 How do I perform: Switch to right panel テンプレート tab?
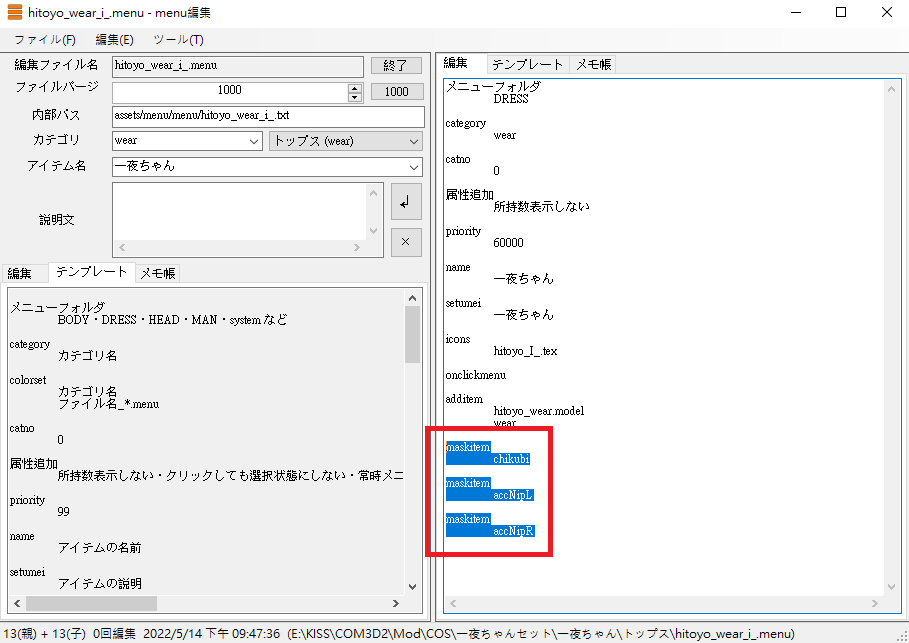pyautogui.click(x=528, y=64)
